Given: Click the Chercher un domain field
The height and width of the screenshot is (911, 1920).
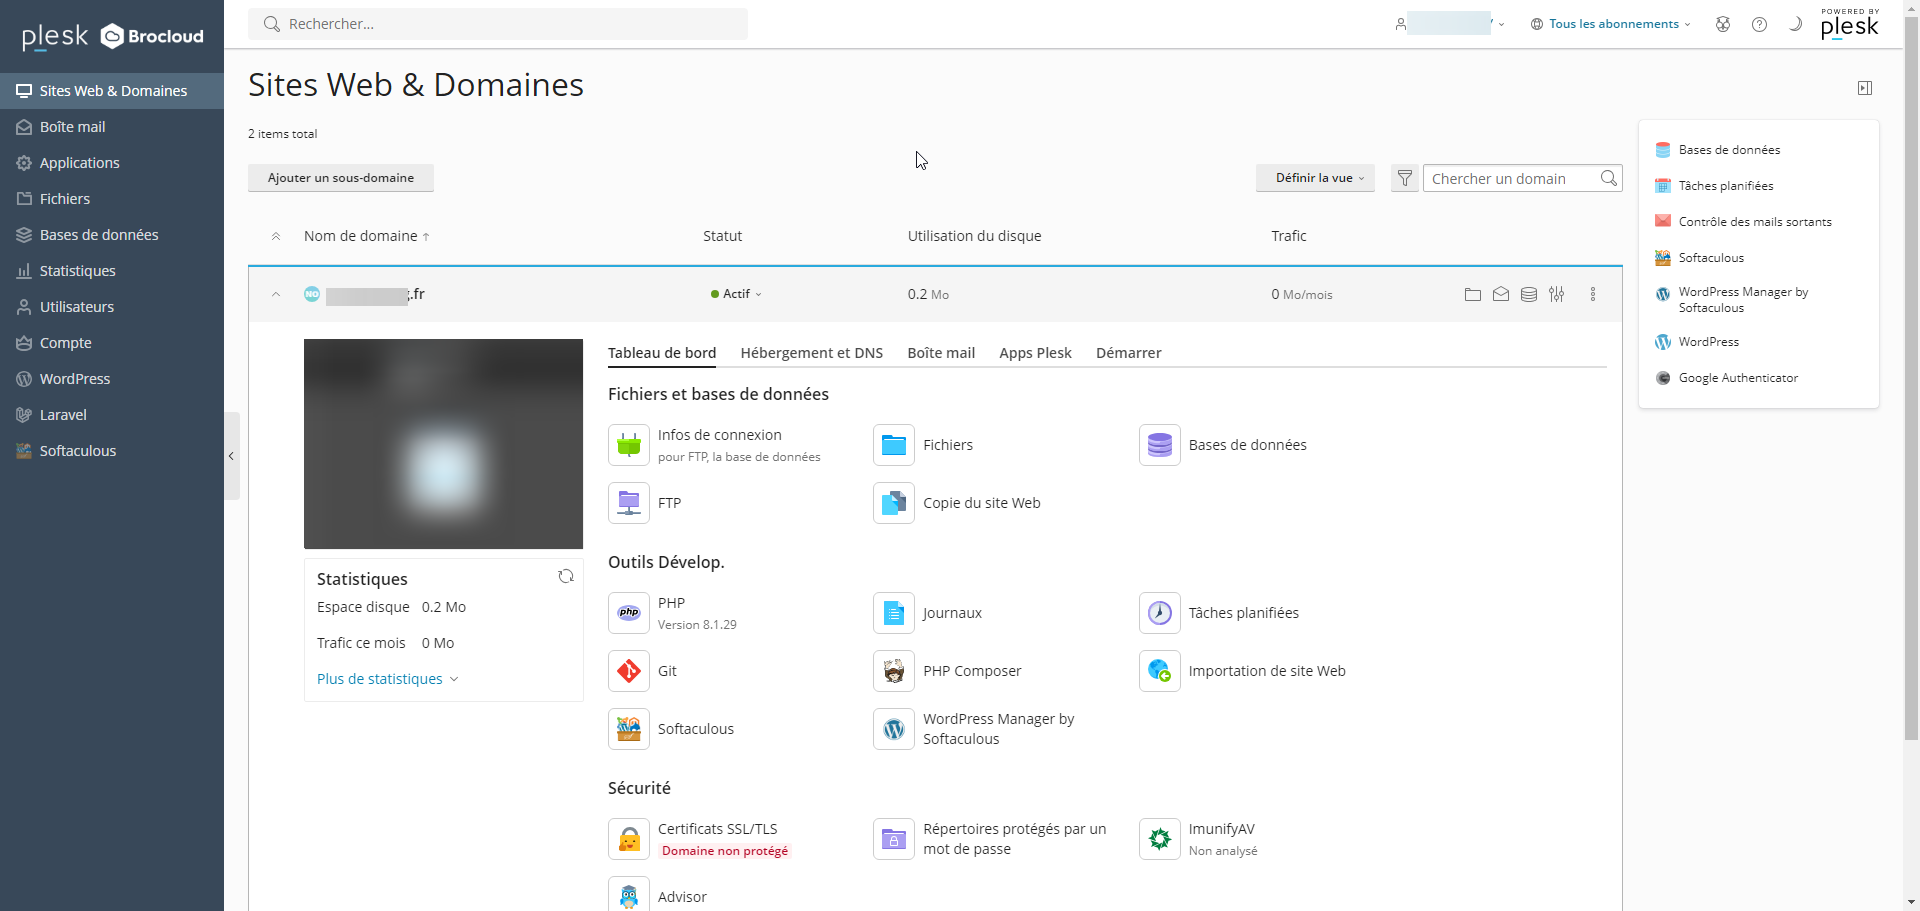Looking at the screenshot, I should point(1508,178).
